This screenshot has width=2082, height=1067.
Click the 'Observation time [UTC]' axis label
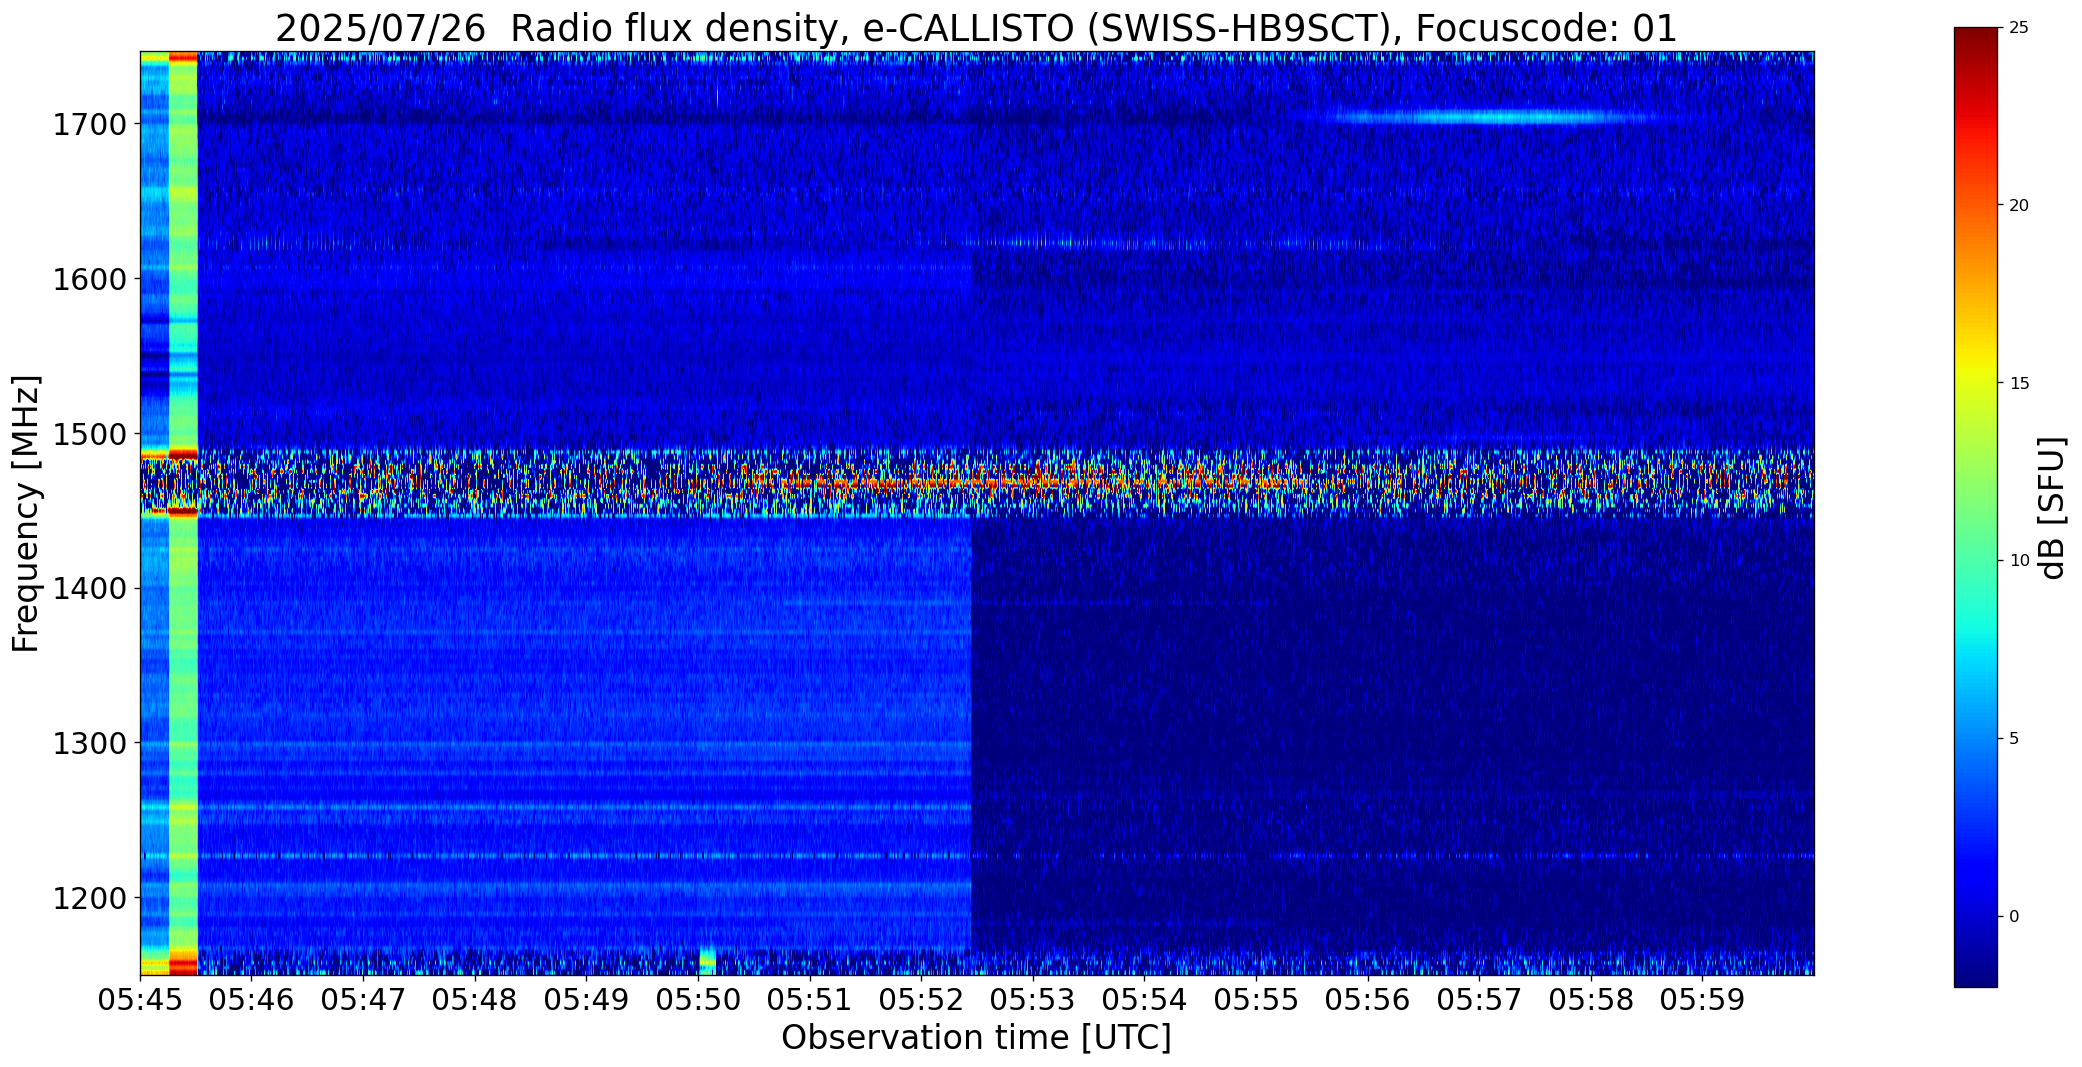(x=976, y=1038)
